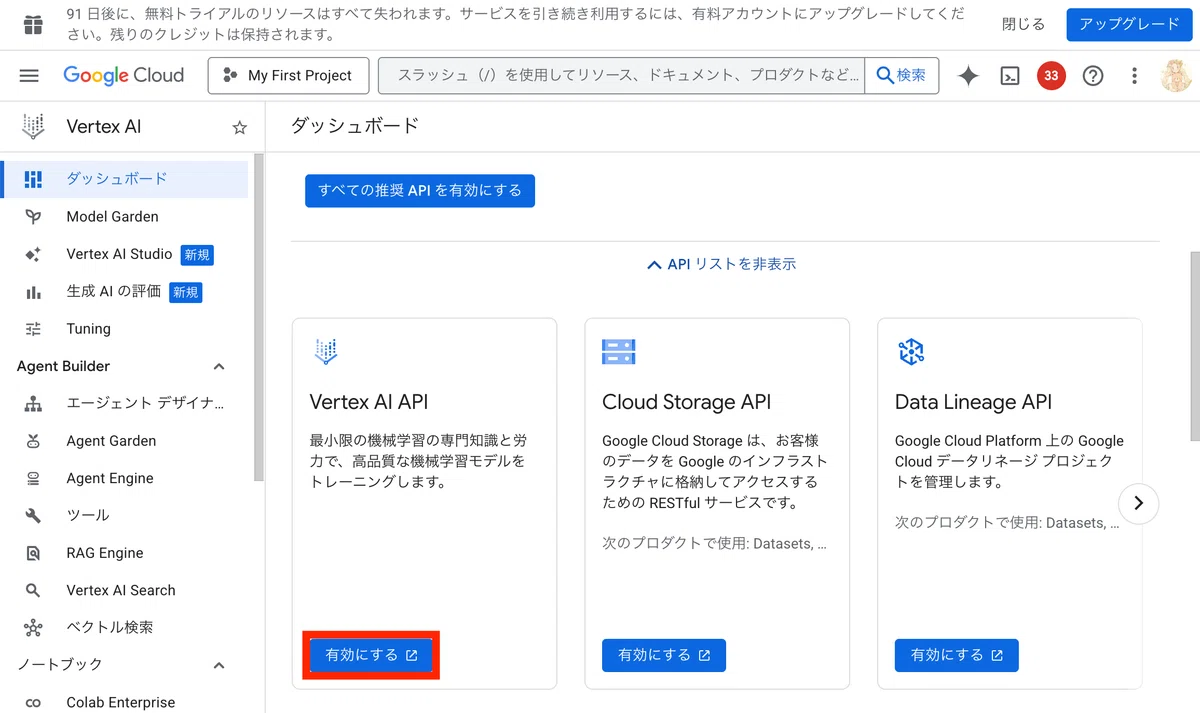Open Gemini AI assistant sparkle icon

(x=968, y=75)
